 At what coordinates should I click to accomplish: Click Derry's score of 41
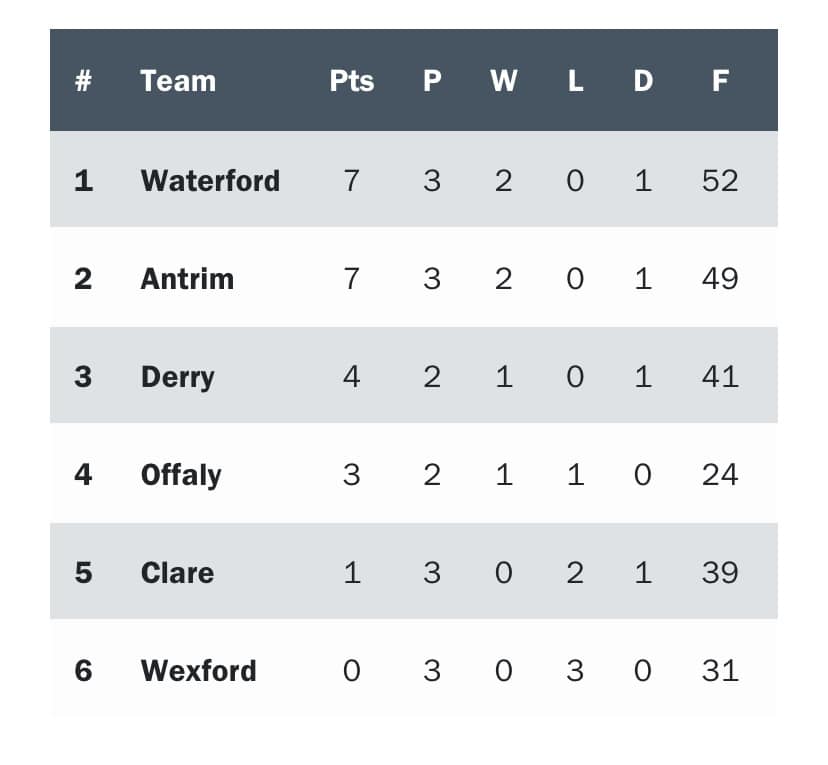720,377
